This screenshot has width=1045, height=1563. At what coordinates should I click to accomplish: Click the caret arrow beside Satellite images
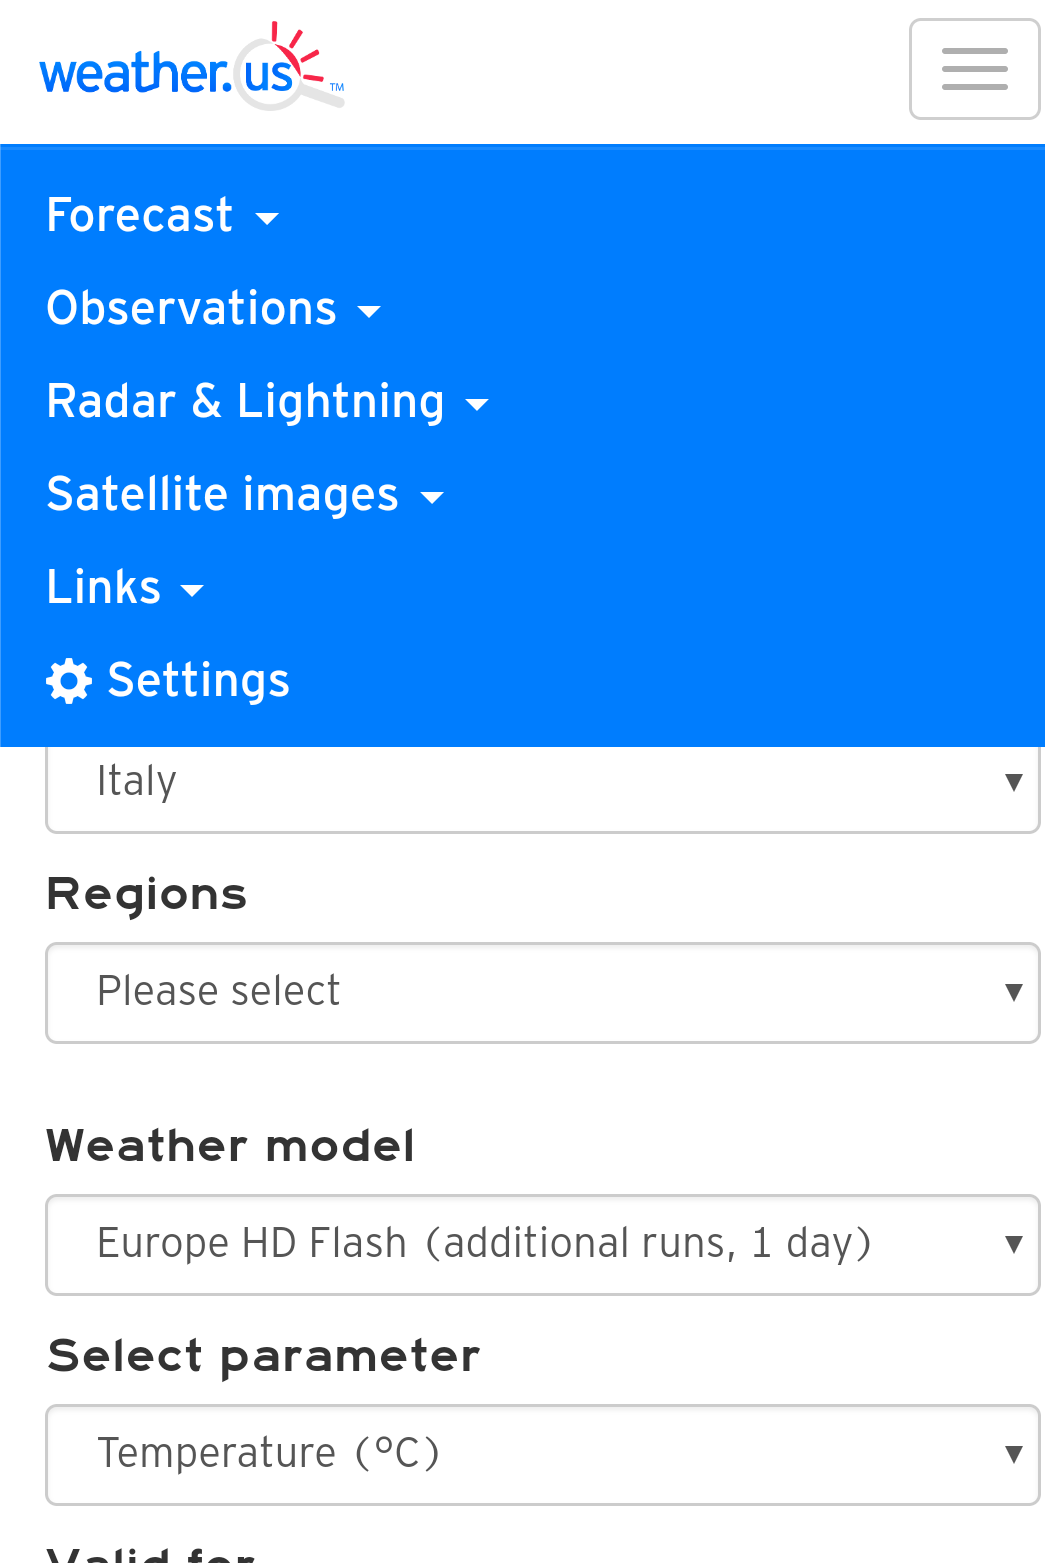coord(431,497)
